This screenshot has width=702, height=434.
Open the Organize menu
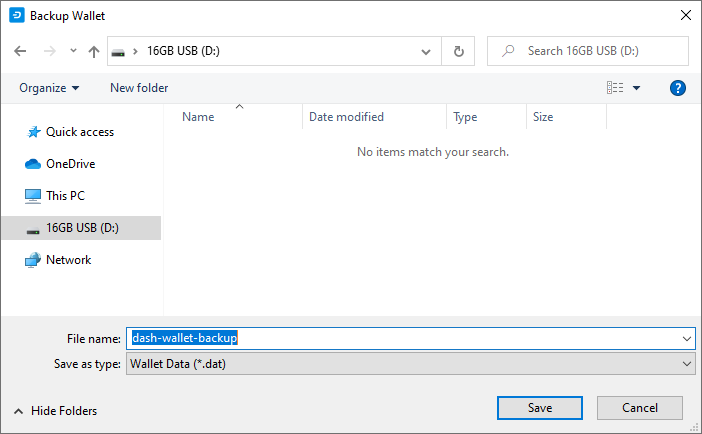click(49, 88)
